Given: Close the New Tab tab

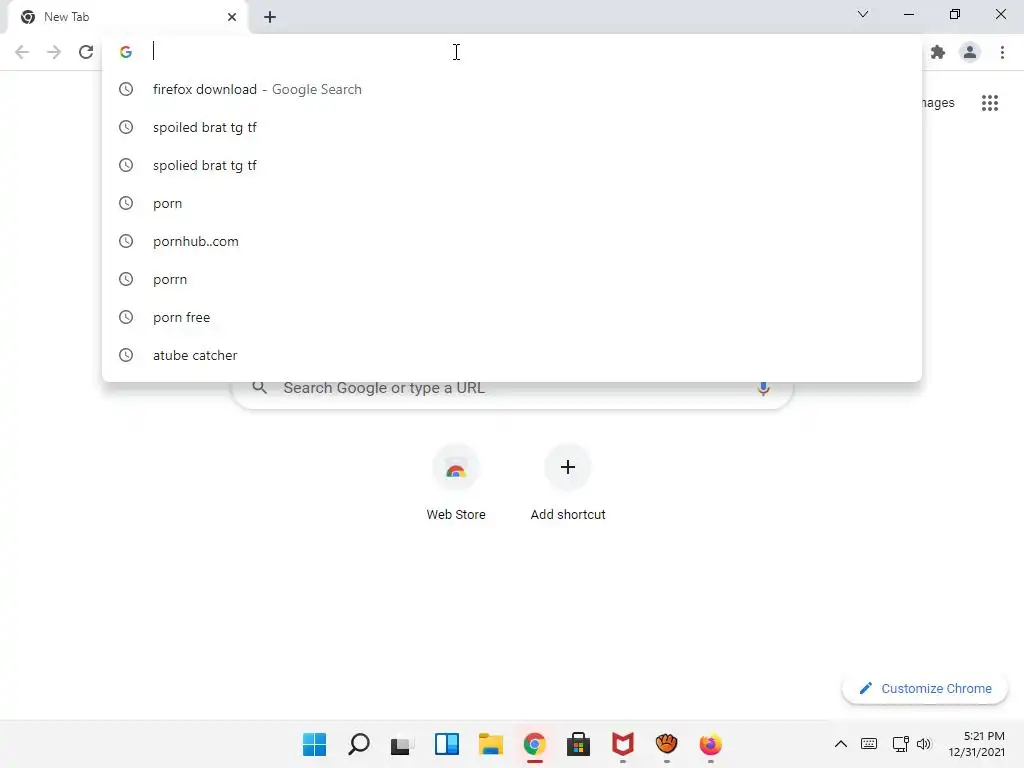Looking at the screenshot, I should [x=232, y=17].
